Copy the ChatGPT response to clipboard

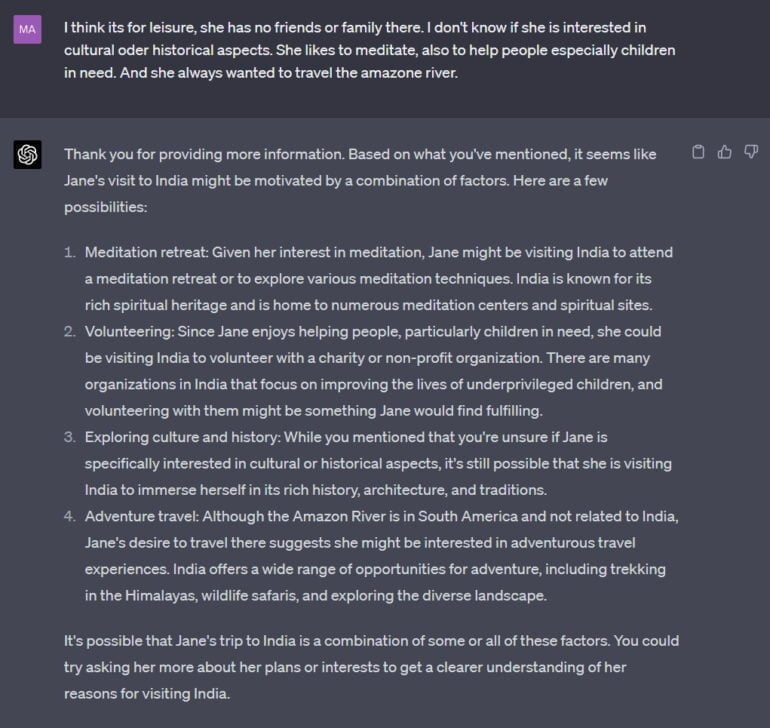(699, 152)
